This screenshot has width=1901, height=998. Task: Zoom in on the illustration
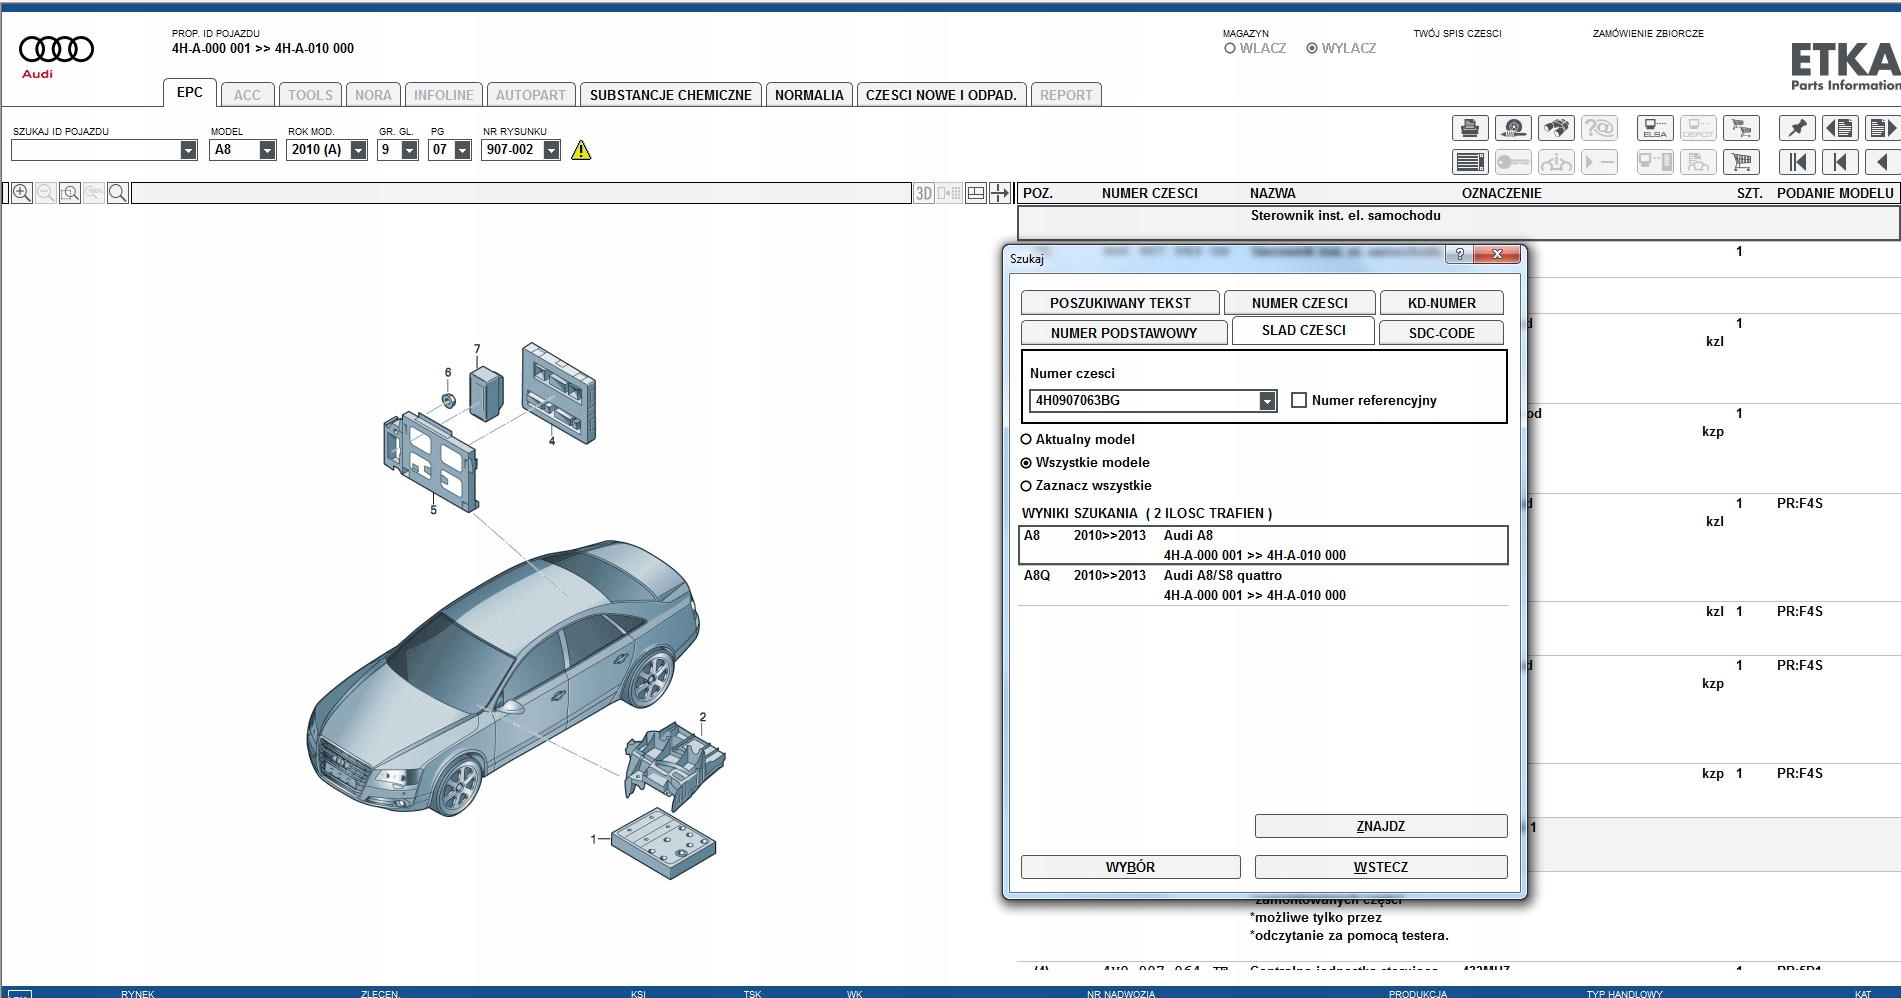point(21,193)
